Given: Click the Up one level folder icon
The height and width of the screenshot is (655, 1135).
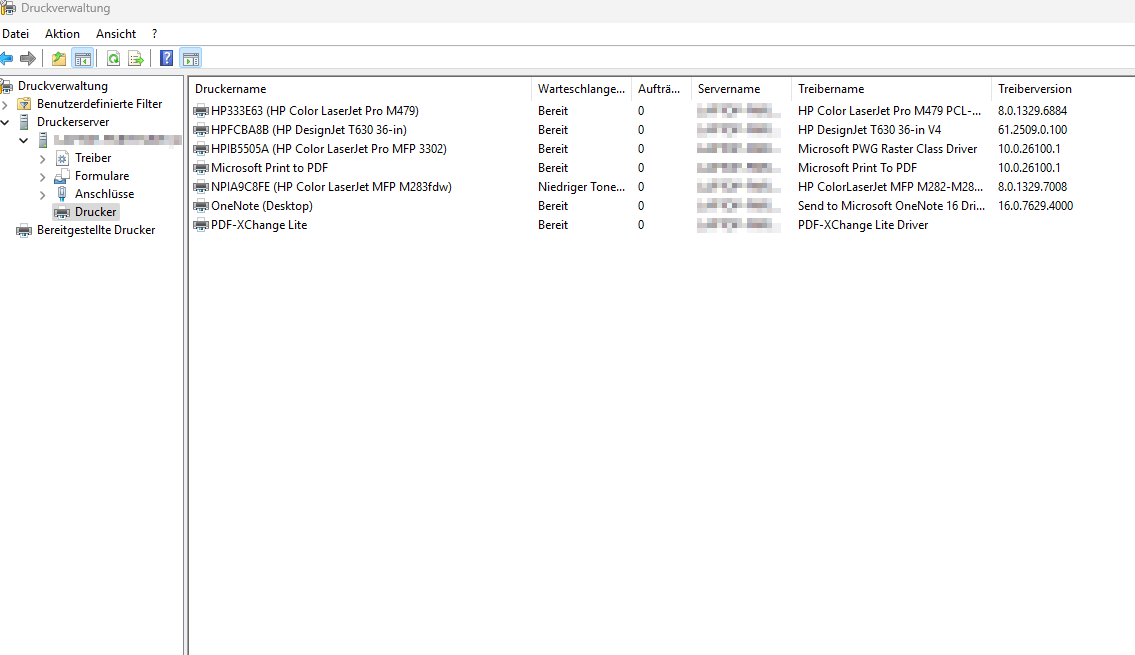Looking at the screenshot, I should 59,58.
